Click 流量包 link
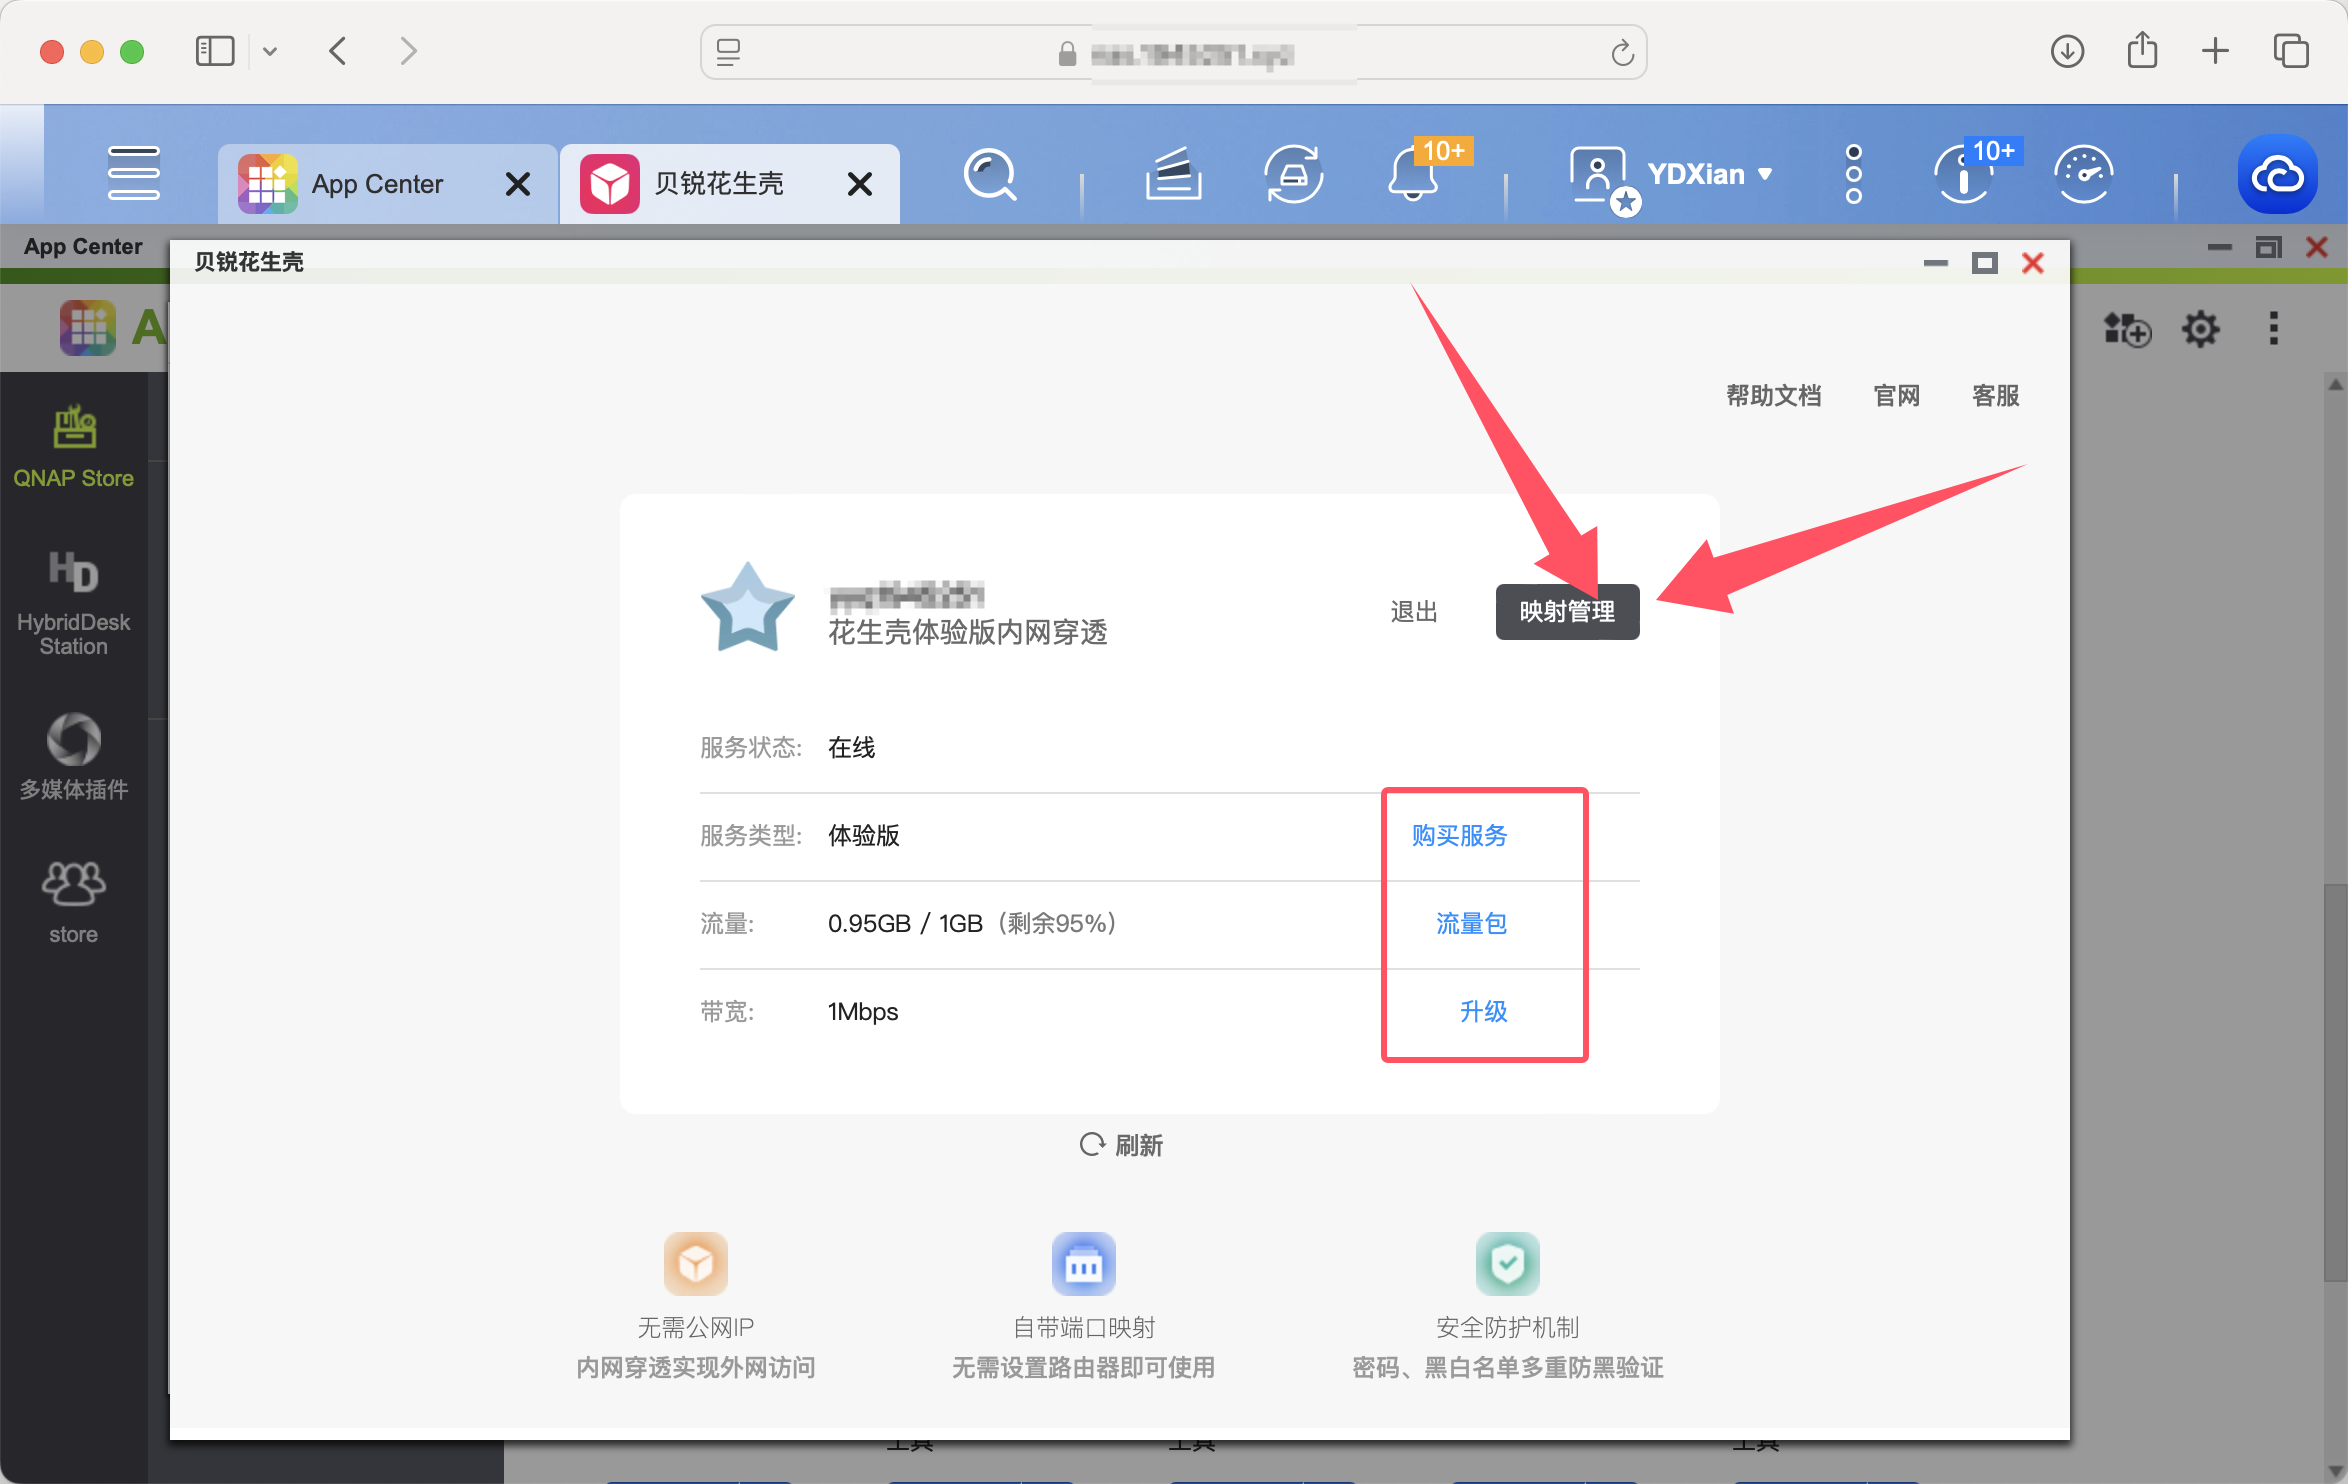This screenshot has height=1484, width=2348. pos(1471,924)
